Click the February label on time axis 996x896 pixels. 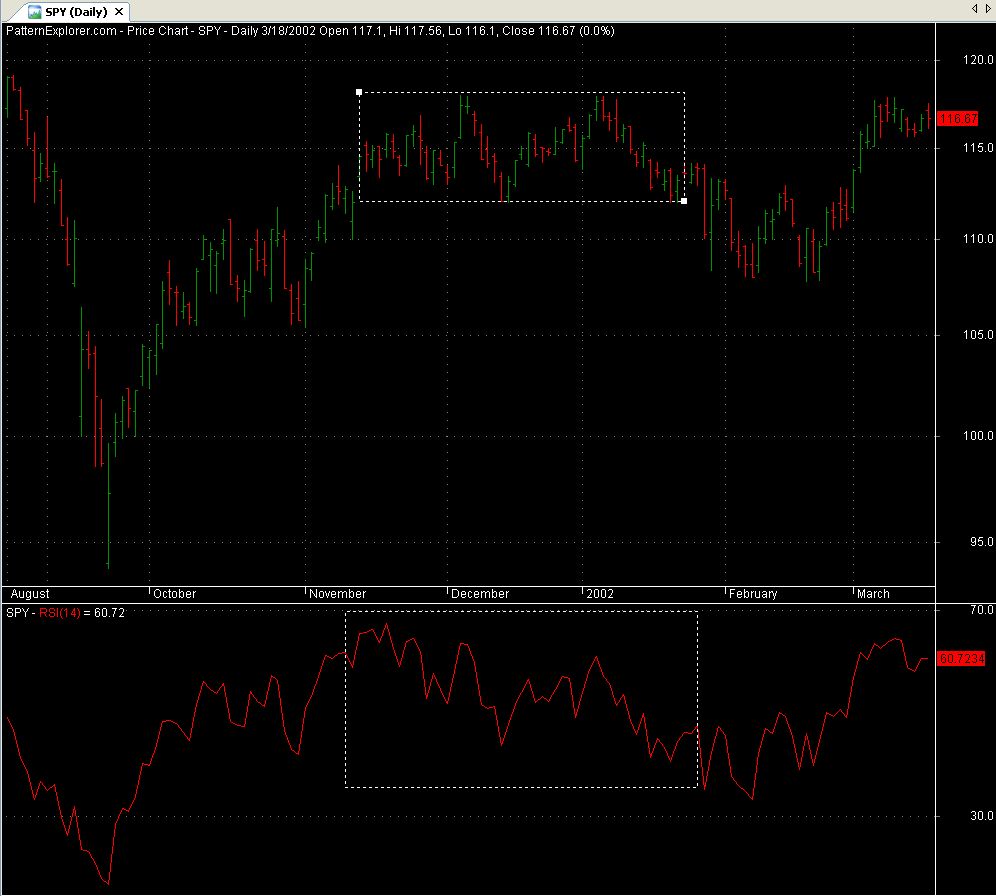(x=753, y=594)
